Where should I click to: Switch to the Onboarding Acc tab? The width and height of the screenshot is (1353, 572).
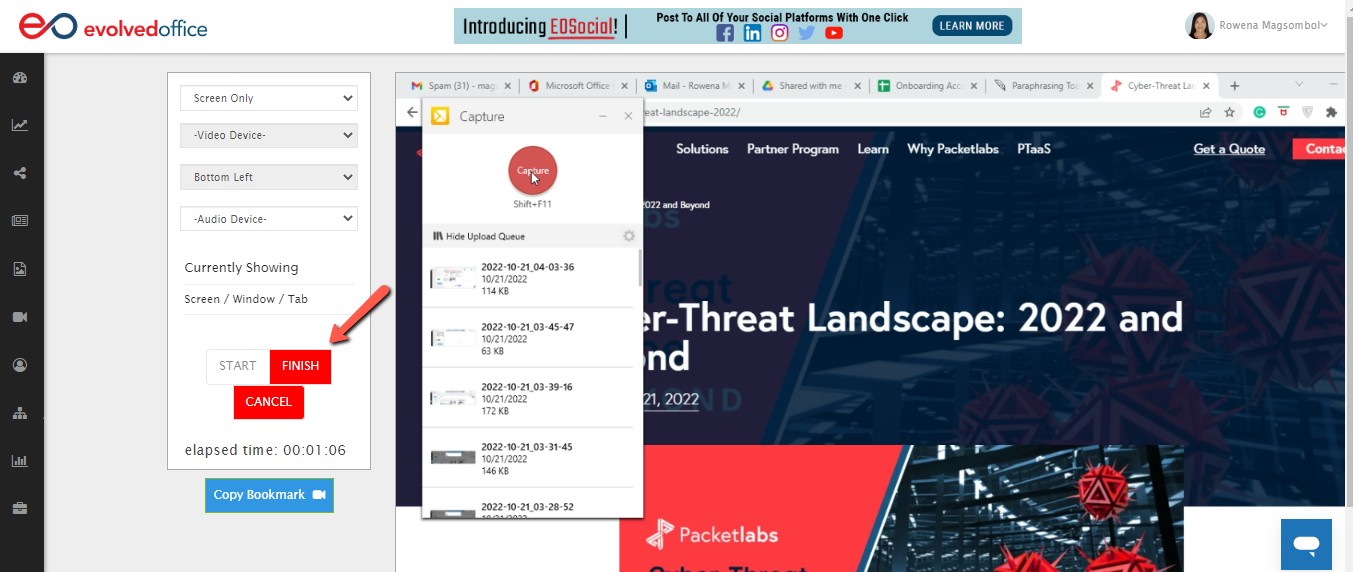coord(925,86)
